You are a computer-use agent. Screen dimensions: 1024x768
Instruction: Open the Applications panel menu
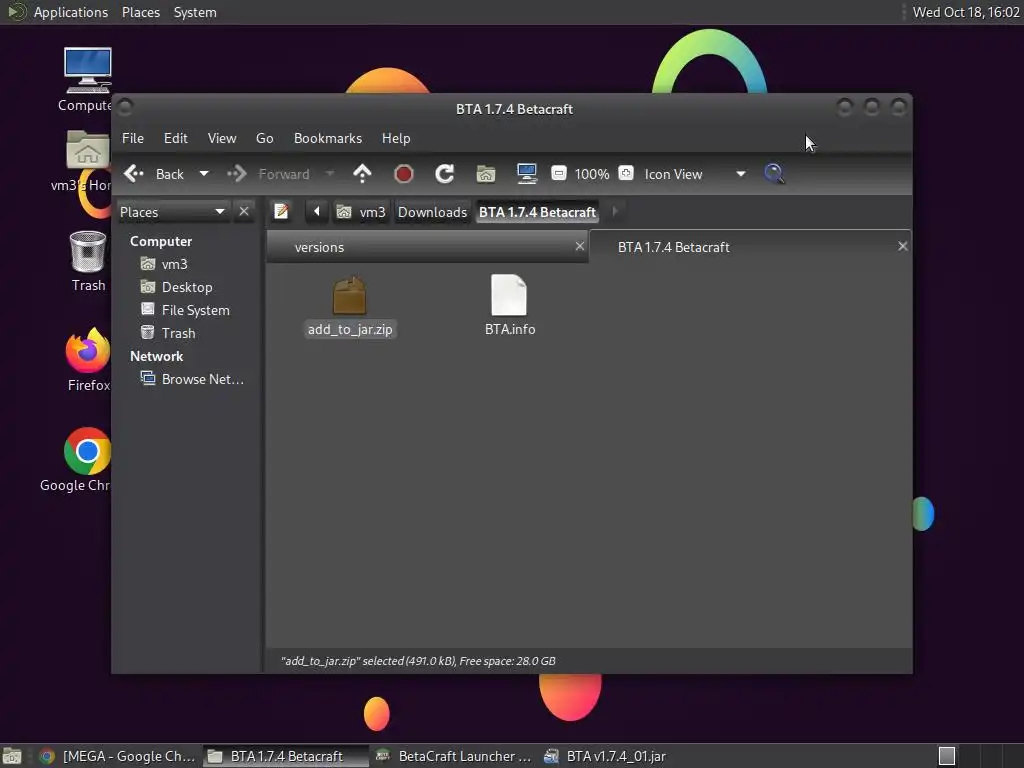[71, 12]
